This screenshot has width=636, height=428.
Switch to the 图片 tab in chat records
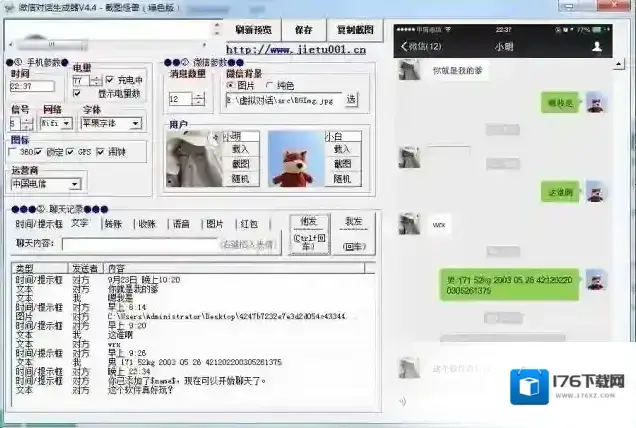pyautogui.click(x=215, y=224)
